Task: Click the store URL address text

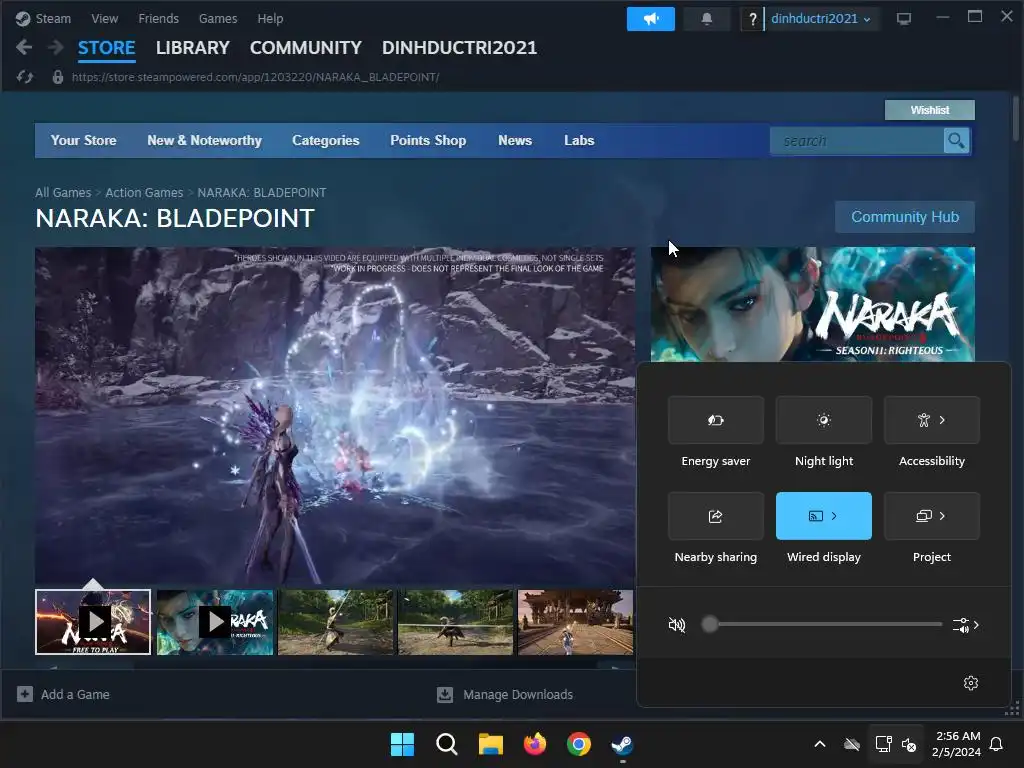Action: (255, 77)
